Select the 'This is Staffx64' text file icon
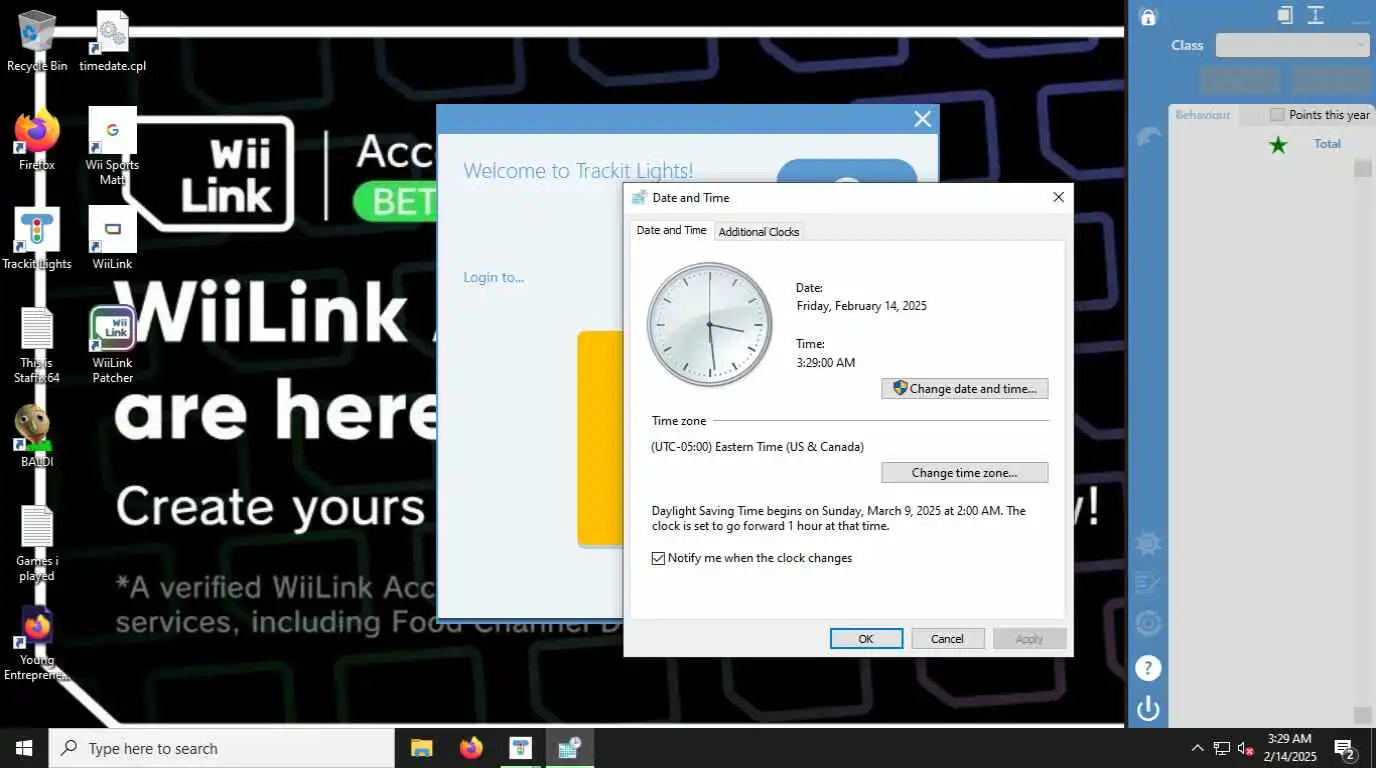 (x=37, y=345)
